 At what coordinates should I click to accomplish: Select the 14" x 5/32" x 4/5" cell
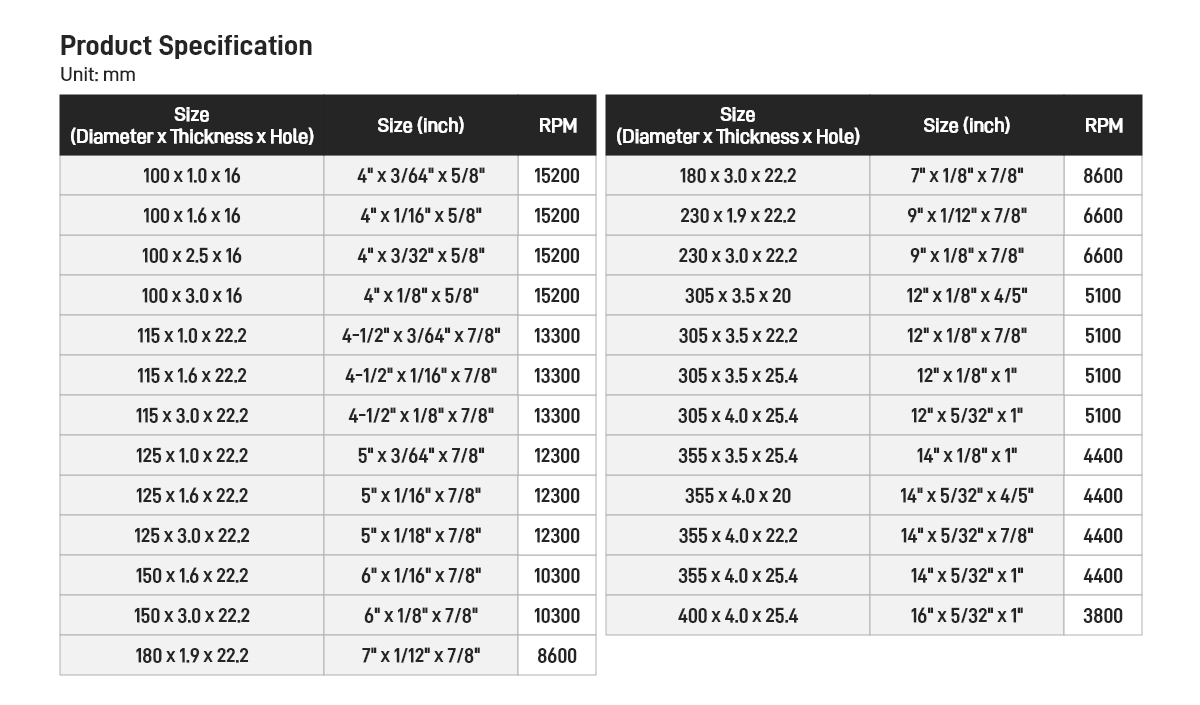pos(966,496)
